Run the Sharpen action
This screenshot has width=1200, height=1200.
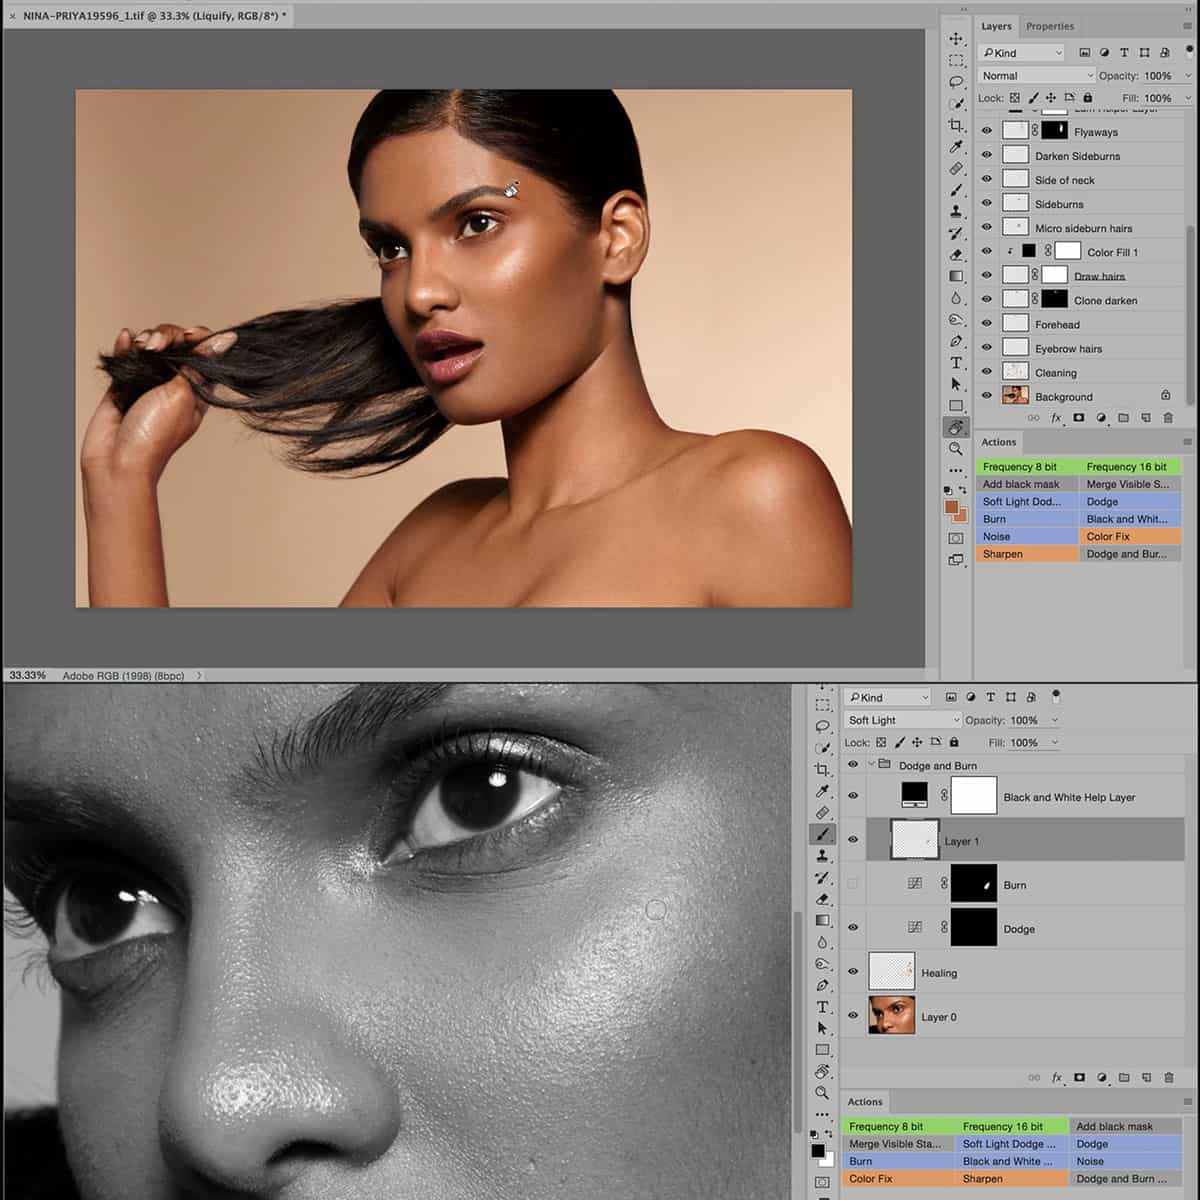coord(1003,553)
